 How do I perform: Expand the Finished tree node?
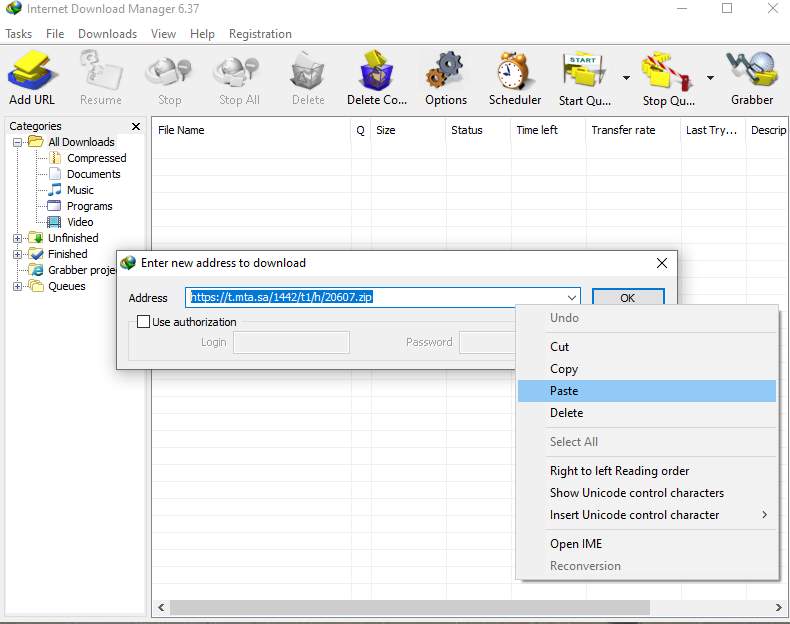pyautogui.click(x=18, y=254)
